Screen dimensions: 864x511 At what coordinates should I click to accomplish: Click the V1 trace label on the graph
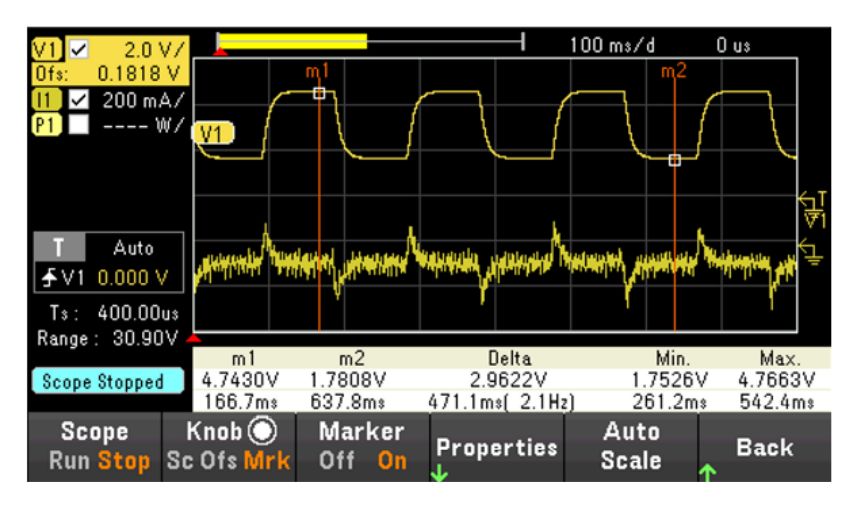(x=211, y=132)
